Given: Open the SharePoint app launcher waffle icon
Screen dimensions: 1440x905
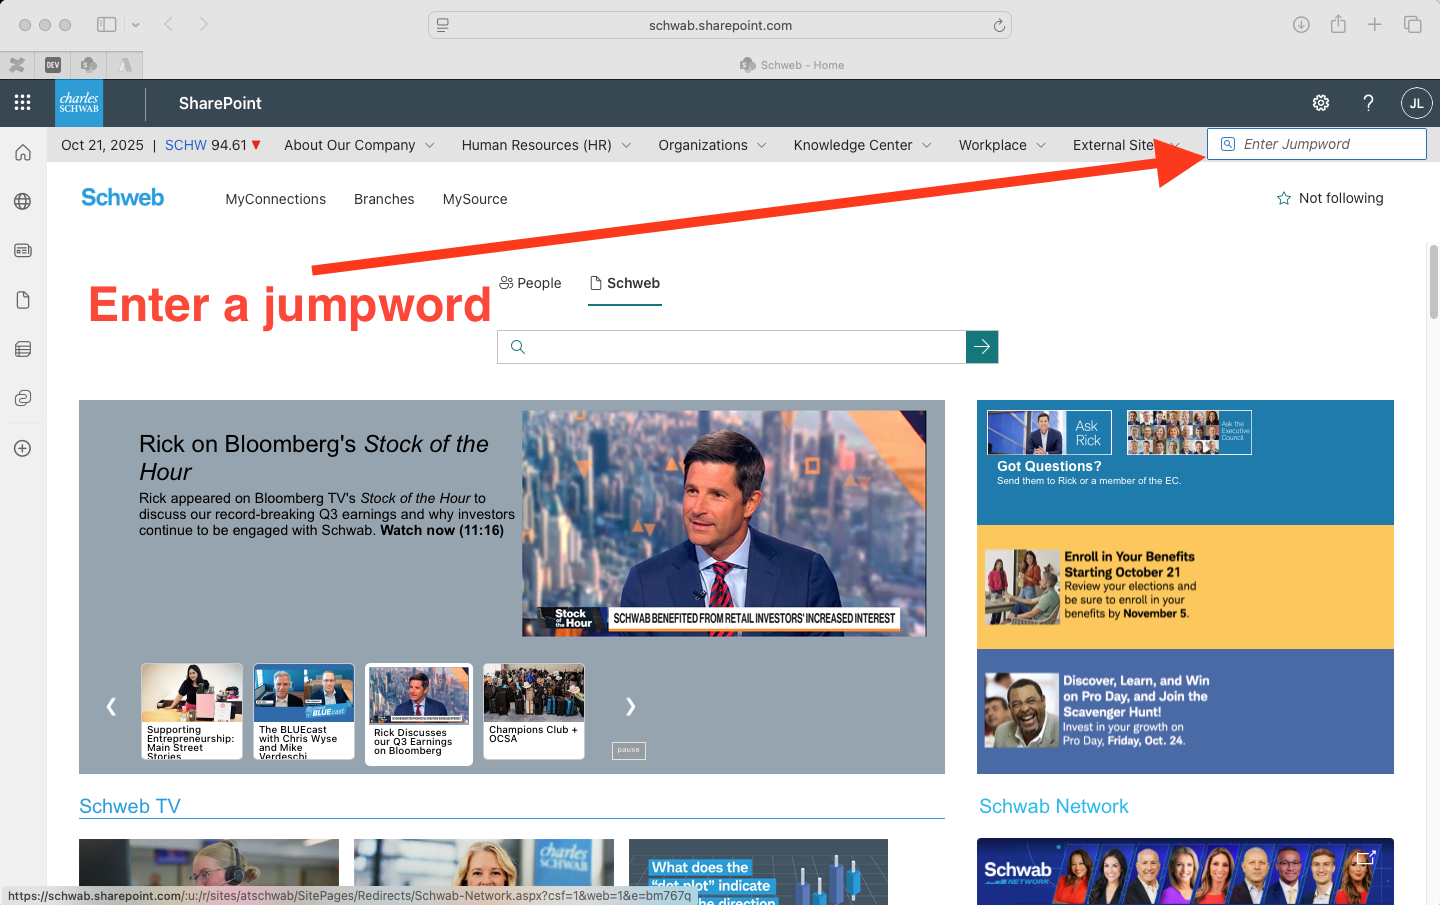Looking at the screenshot, I should [22, 103].
